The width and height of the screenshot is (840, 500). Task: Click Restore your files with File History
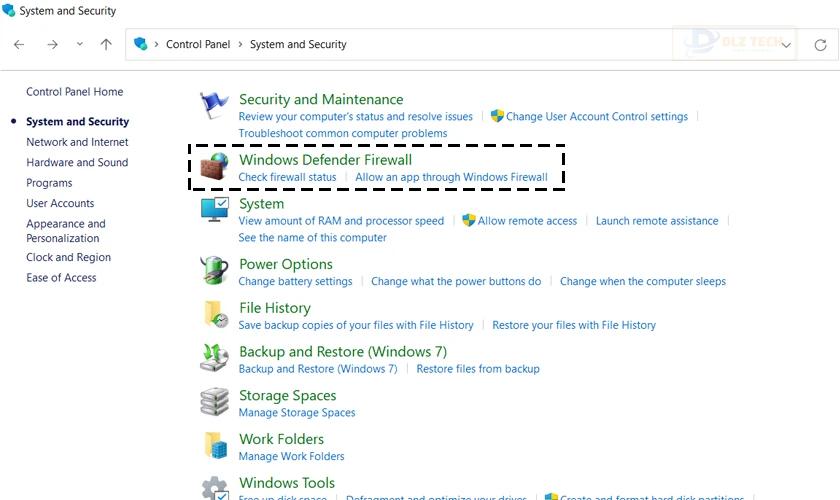coord(574,325)
